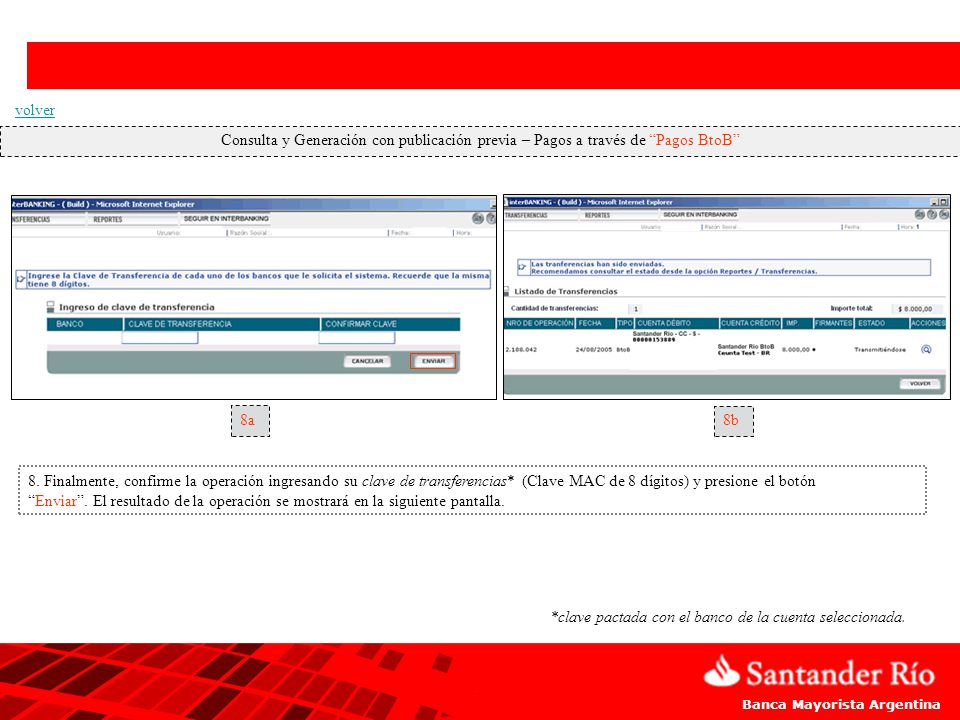Click the Transmitiéndose status cell
The image size is (960, 720).
880,350
